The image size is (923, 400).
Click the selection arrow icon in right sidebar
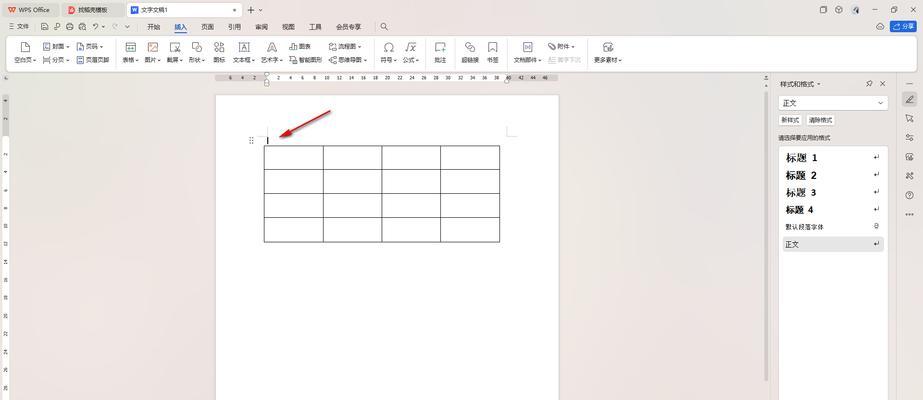[909, 118]
